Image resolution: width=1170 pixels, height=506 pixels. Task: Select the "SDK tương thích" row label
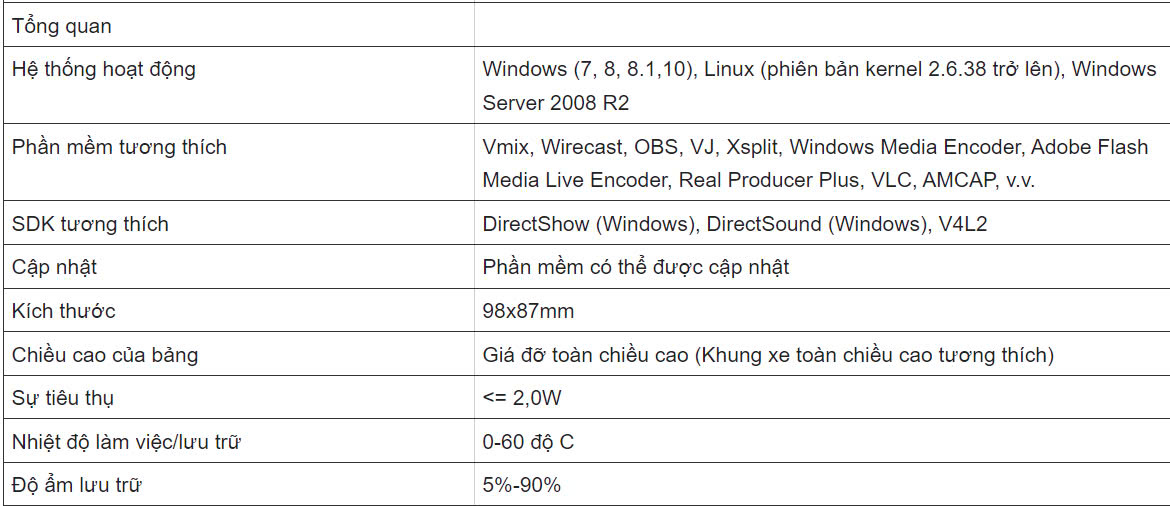[x=90, y=224]
